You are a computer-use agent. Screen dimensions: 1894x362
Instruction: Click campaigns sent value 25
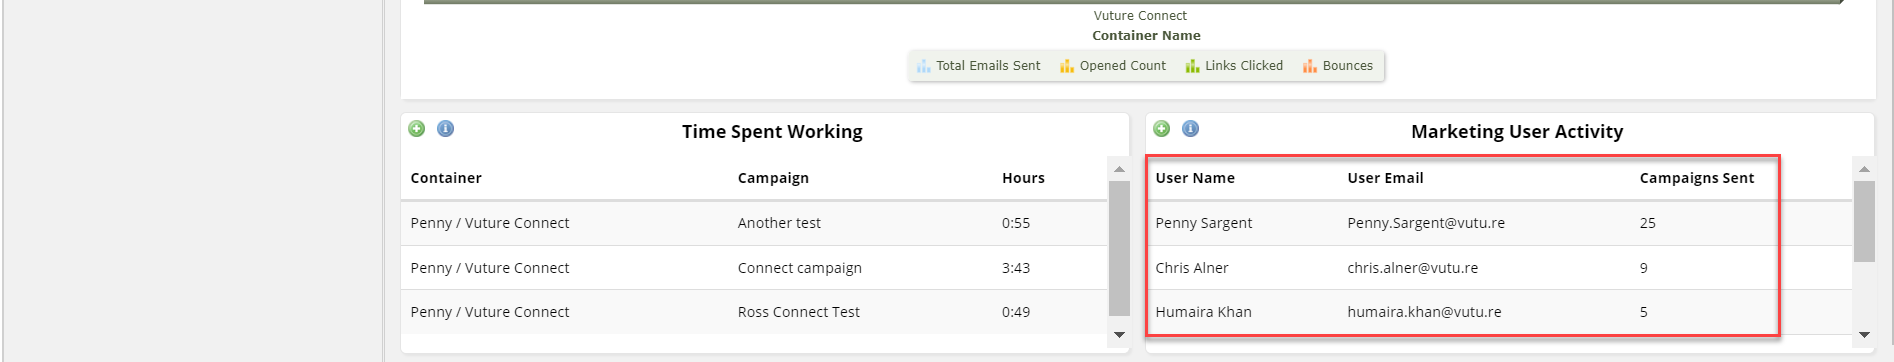pos(1648,223)
